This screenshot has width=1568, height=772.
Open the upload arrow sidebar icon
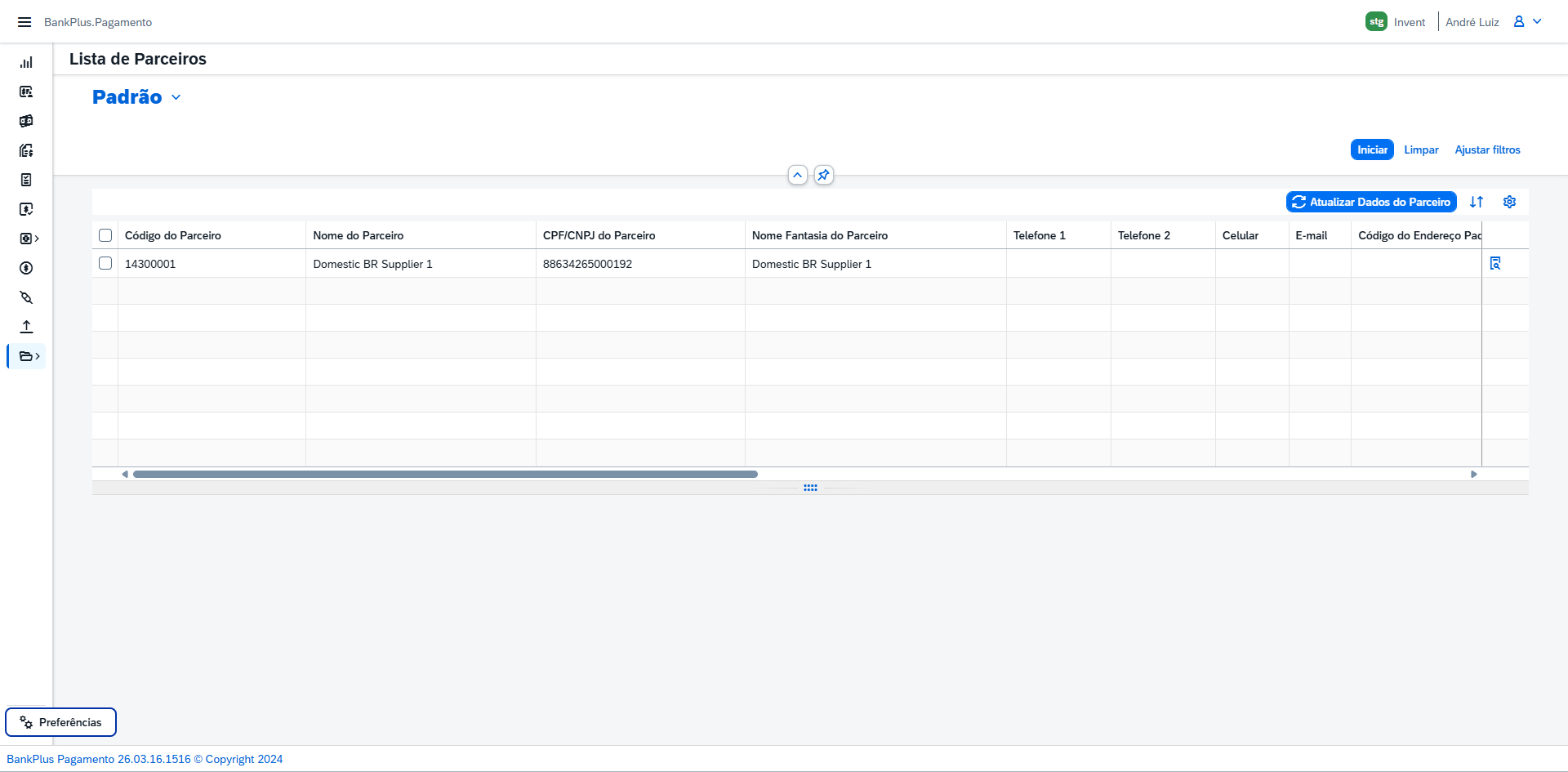point(26,327)
